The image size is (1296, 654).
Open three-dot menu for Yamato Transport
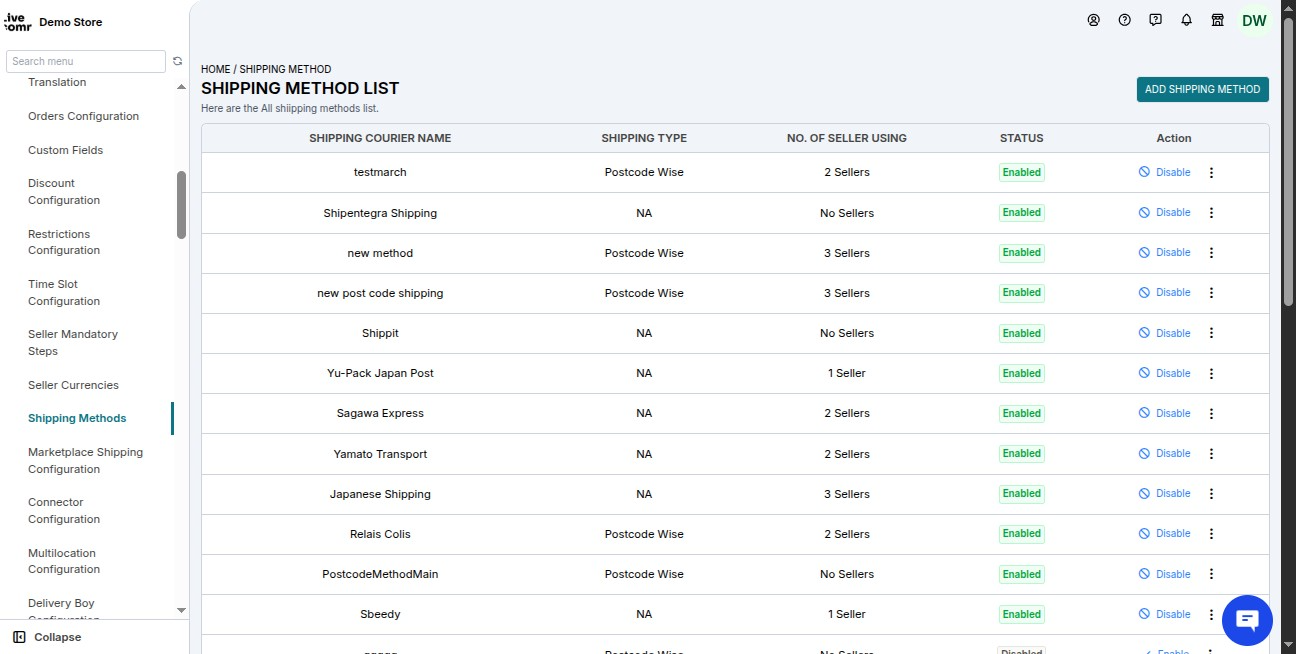tap(1211, 453)
